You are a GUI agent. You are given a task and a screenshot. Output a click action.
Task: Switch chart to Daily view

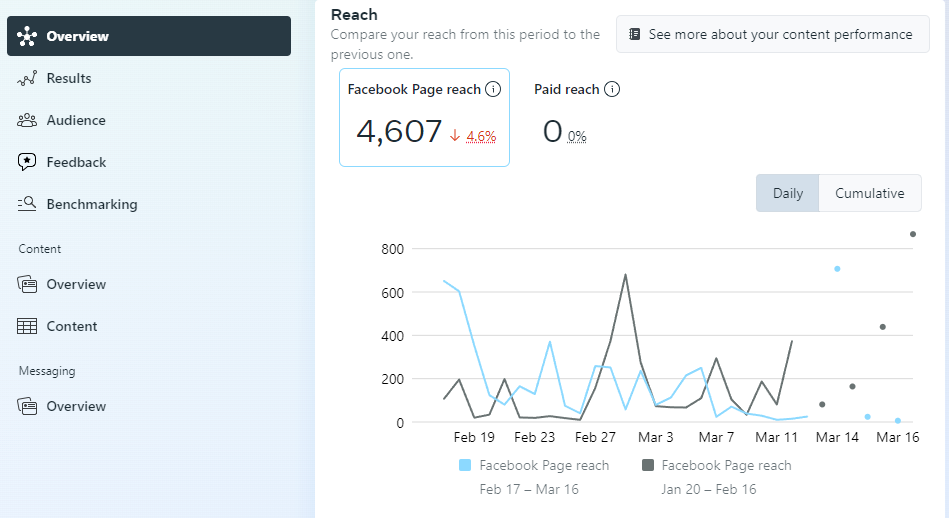787,193
